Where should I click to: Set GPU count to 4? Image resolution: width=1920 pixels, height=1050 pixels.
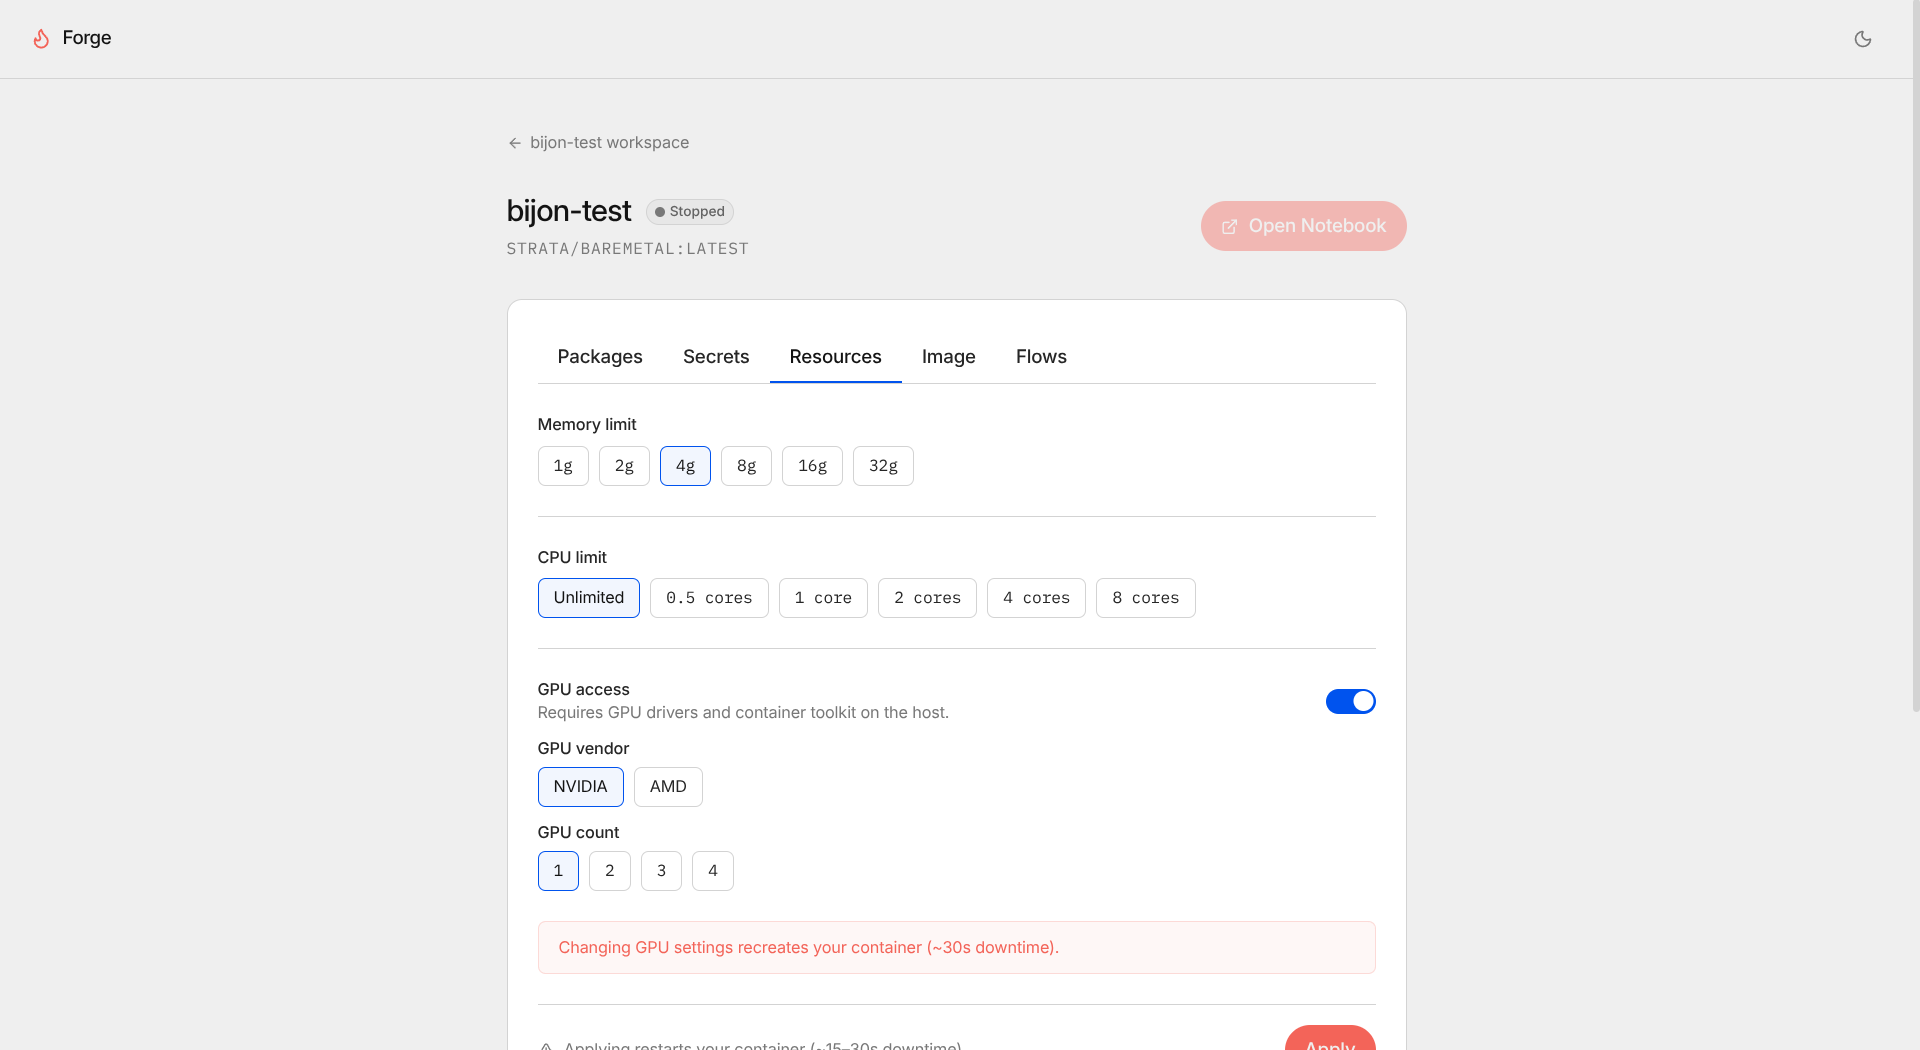click(x=713, y=871)
